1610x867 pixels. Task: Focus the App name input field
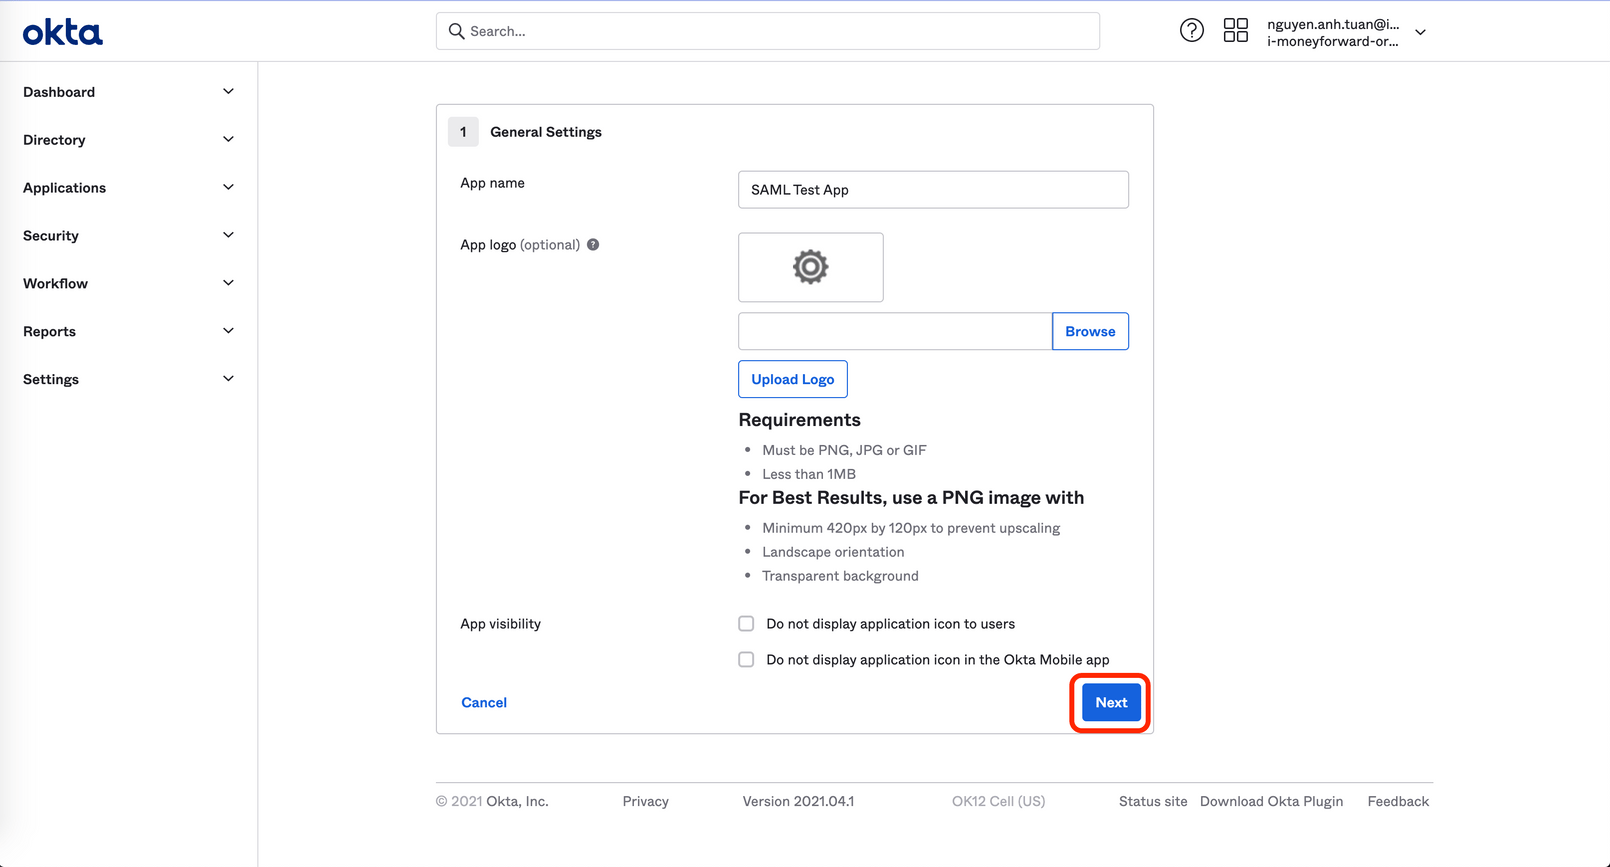point(933,190)
